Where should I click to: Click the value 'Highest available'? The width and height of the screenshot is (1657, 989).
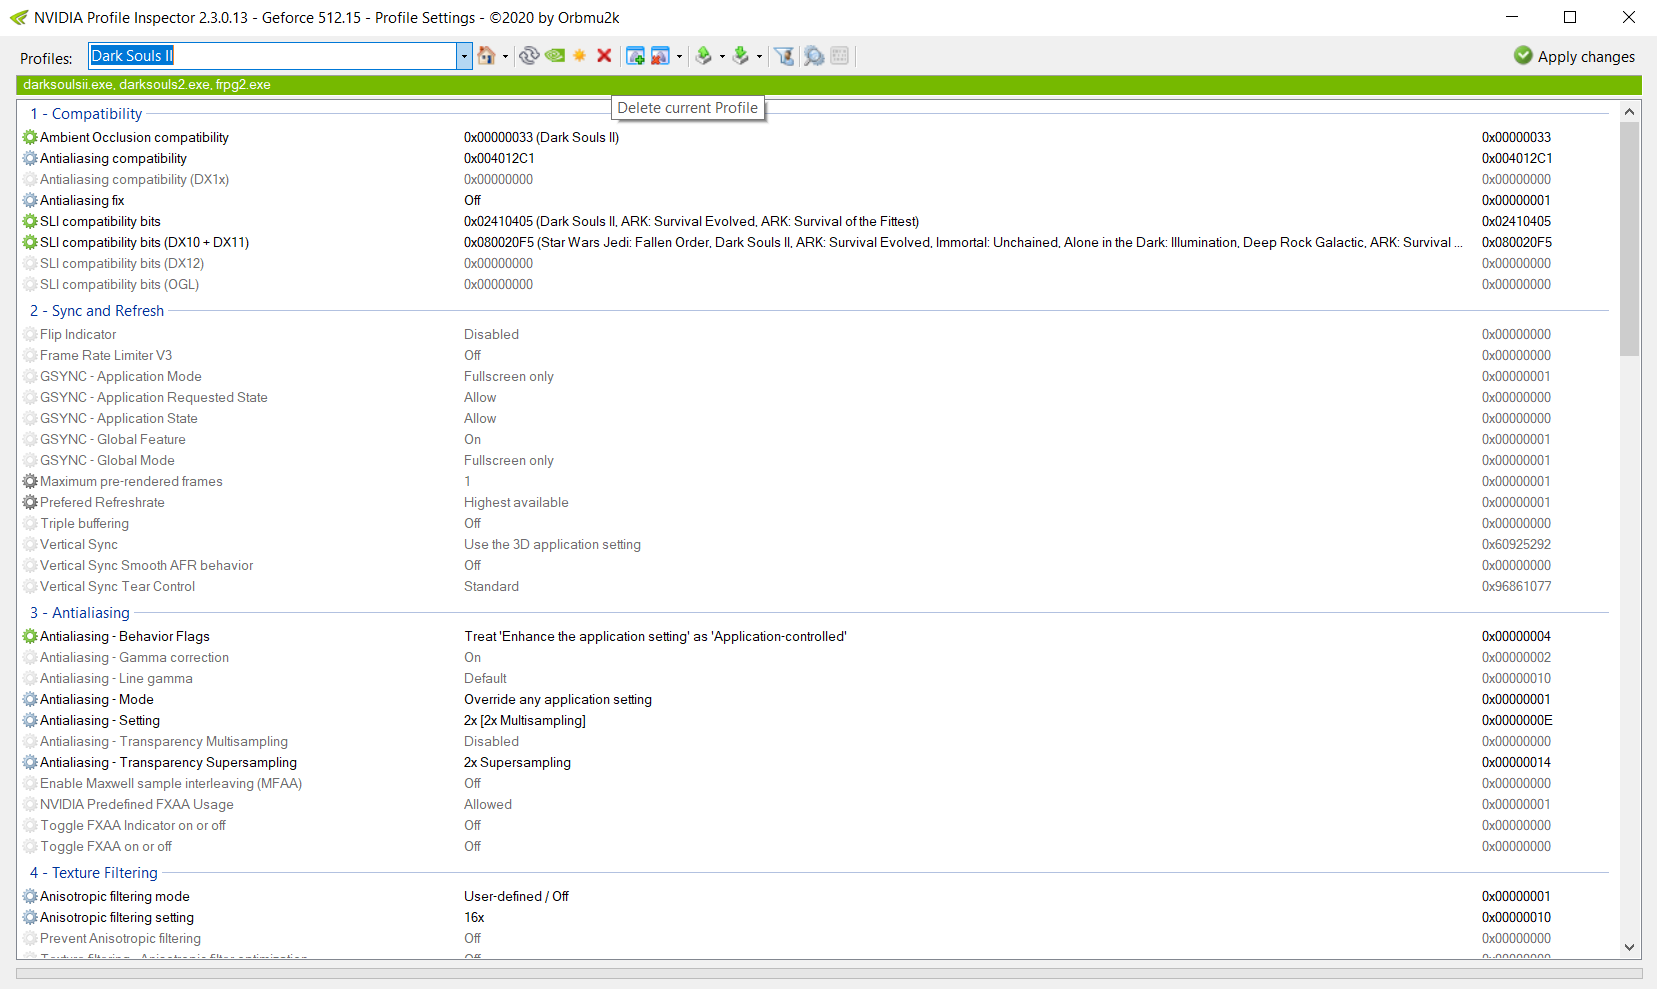[516, 502]
